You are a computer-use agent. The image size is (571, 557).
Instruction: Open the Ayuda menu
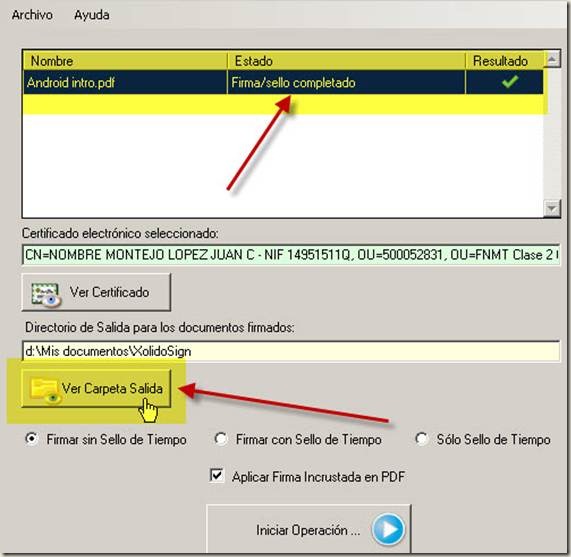tap(92, 15)
